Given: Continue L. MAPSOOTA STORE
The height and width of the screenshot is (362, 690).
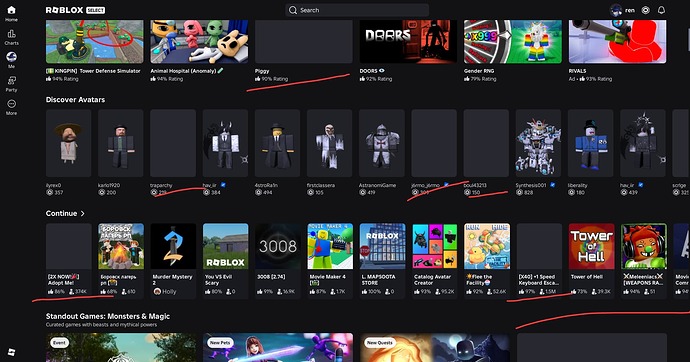Looking at the screenshot, I should (382, 260).
